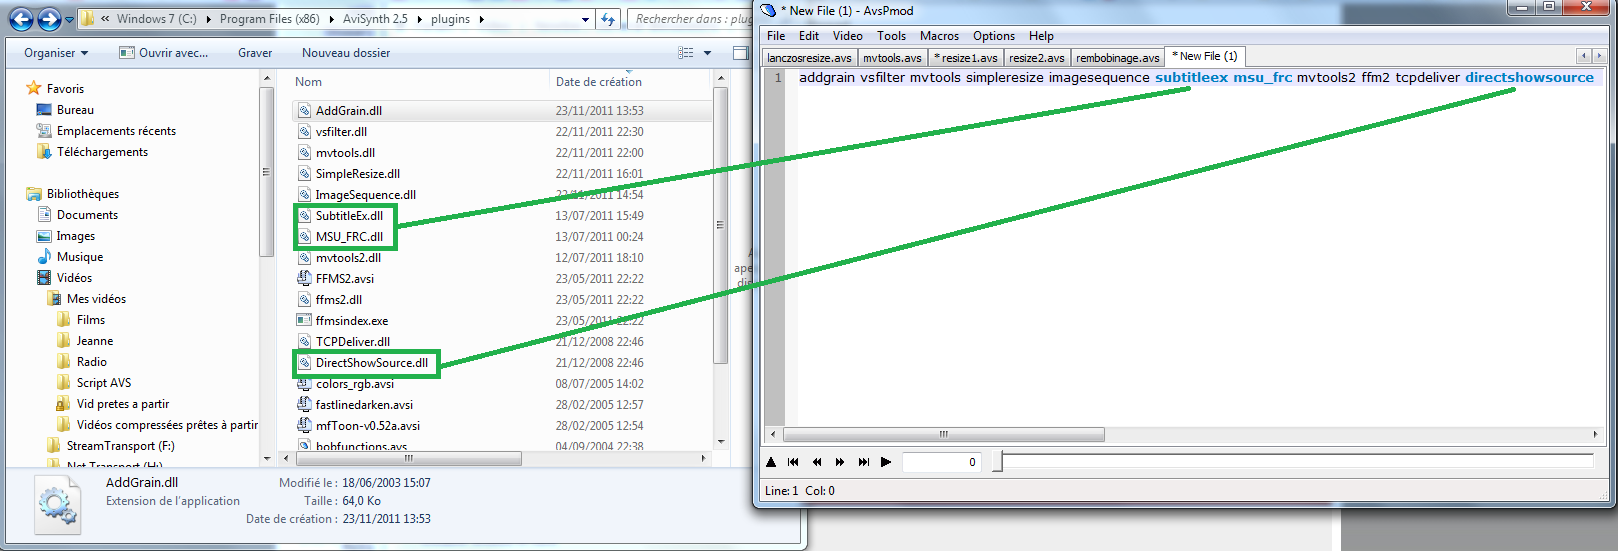Screen dimensions: 1618x551
Task: Click the Explorer back navigation arrow
Action: pyautogui.click(x=22, y=19)
